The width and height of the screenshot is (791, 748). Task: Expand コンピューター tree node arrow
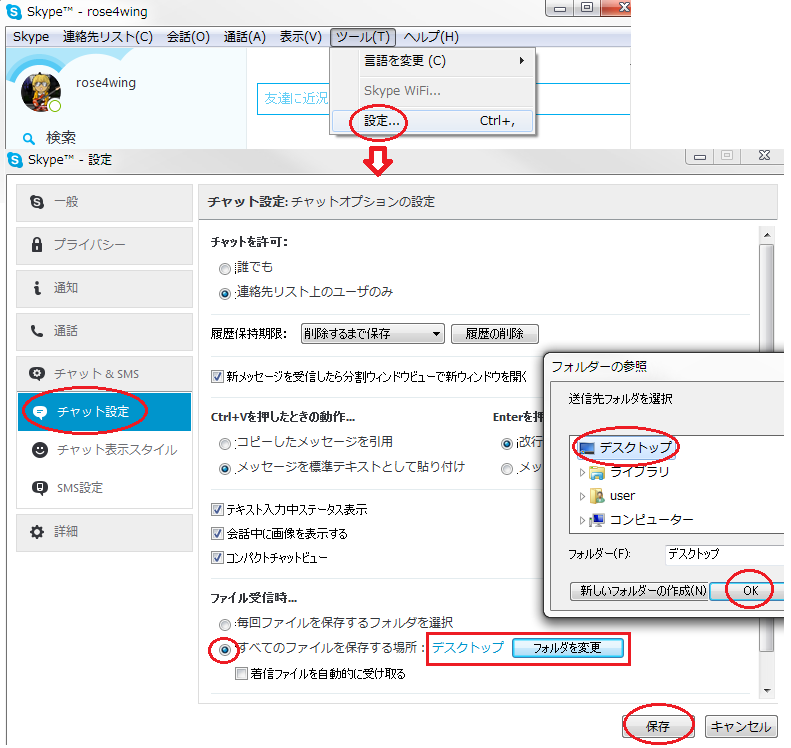point(582,521)
